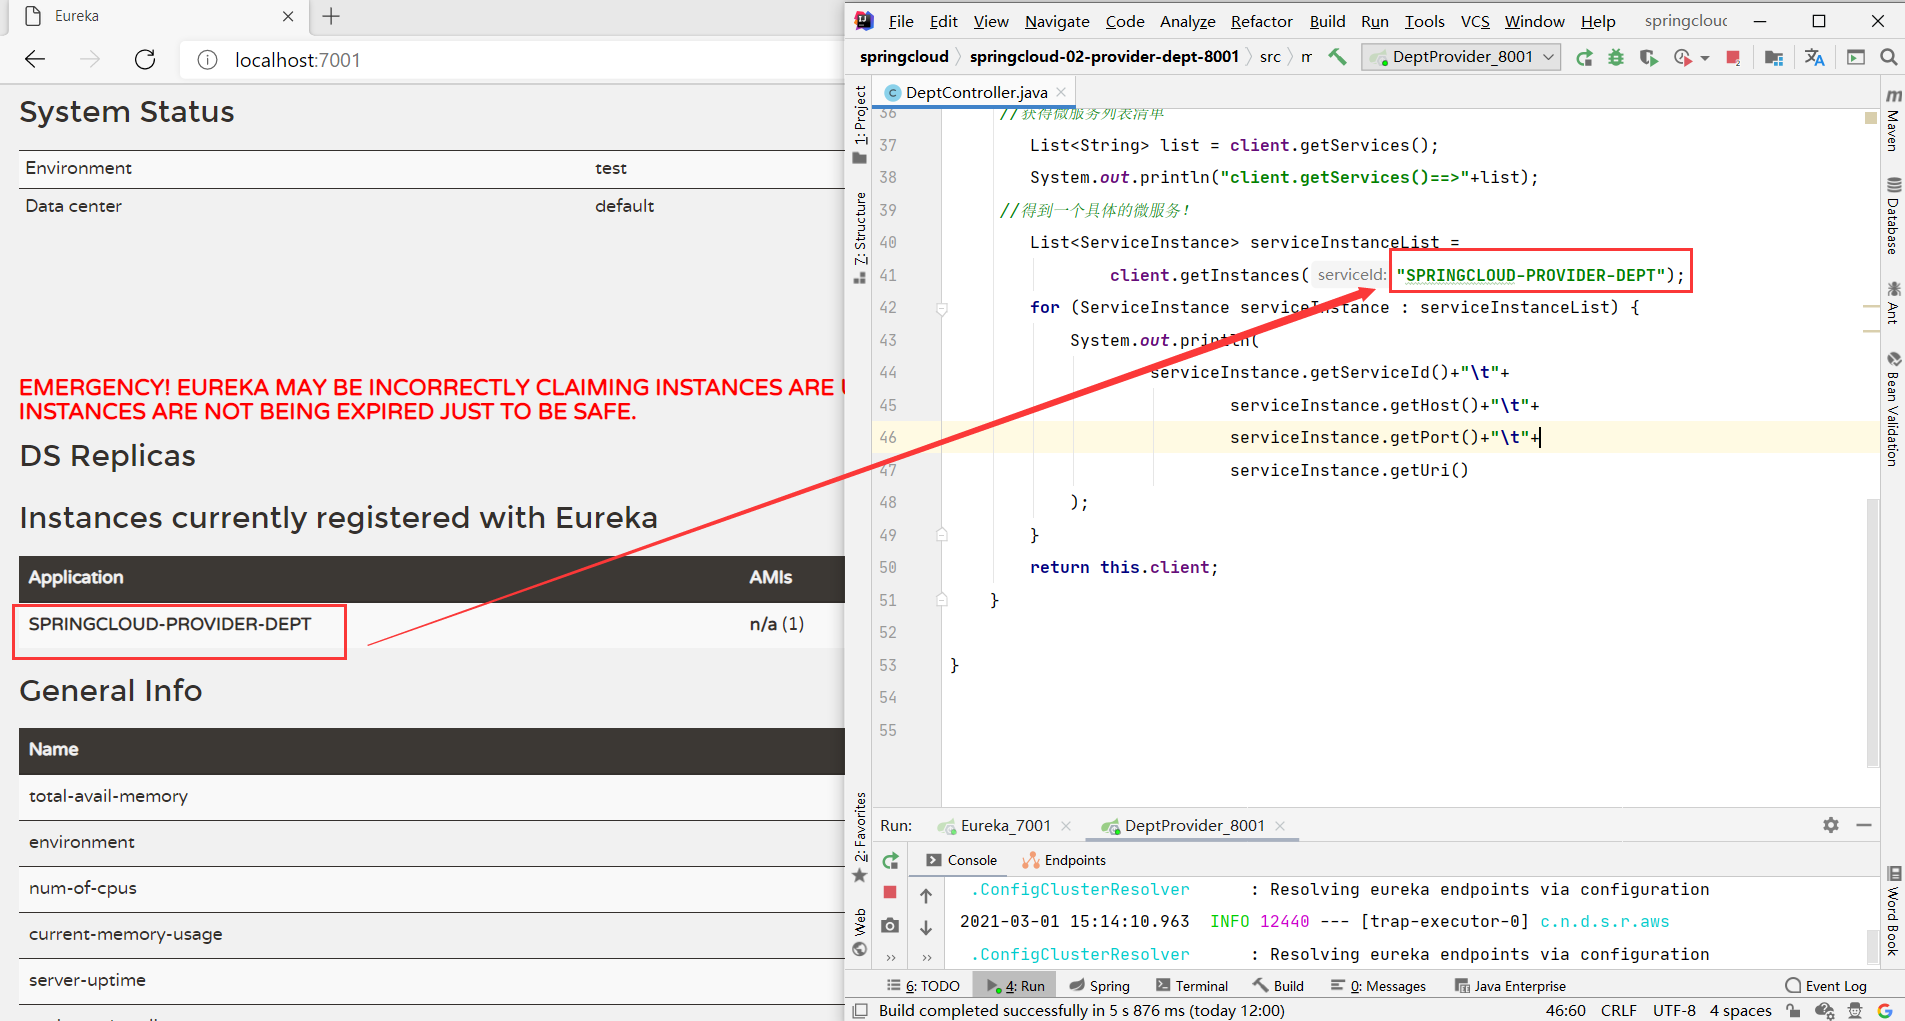Image resolution: width=1905 pixels, height=1021 pixels.
Task: Start debugging with the green bug icon
Action: (x=1616, y=58)
